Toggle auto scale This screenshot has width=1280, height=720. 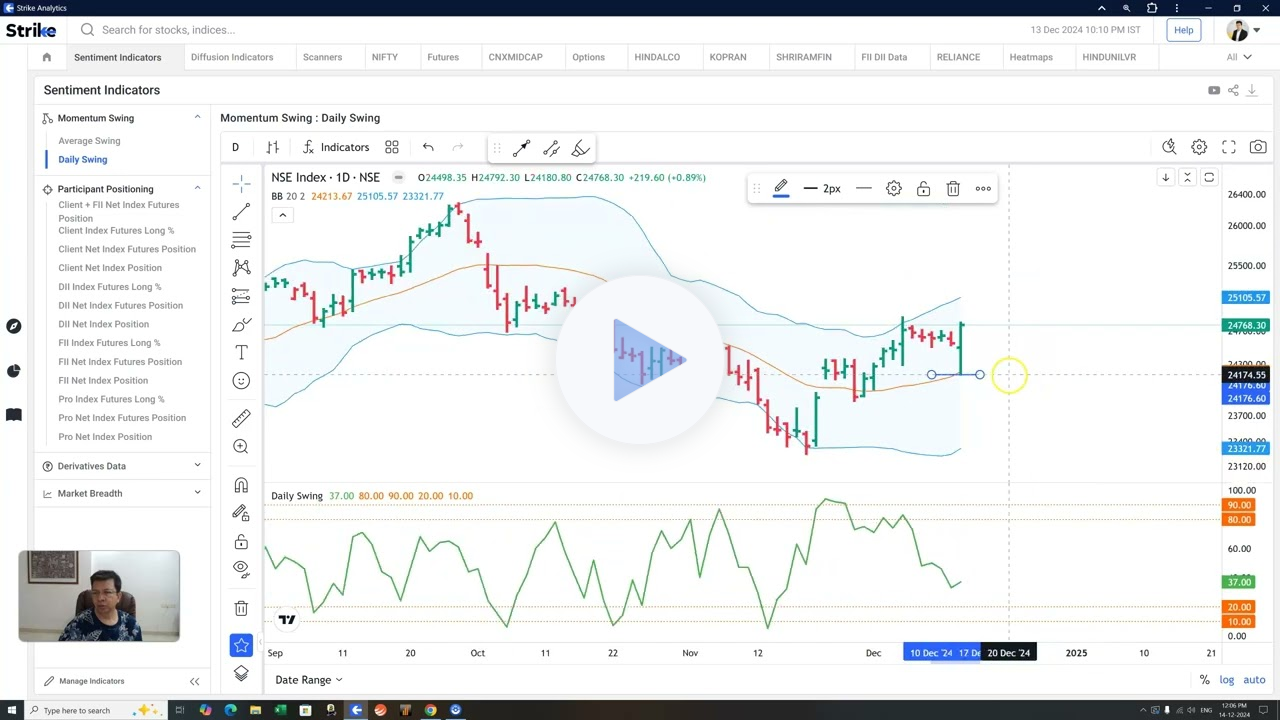(1254, 680)
